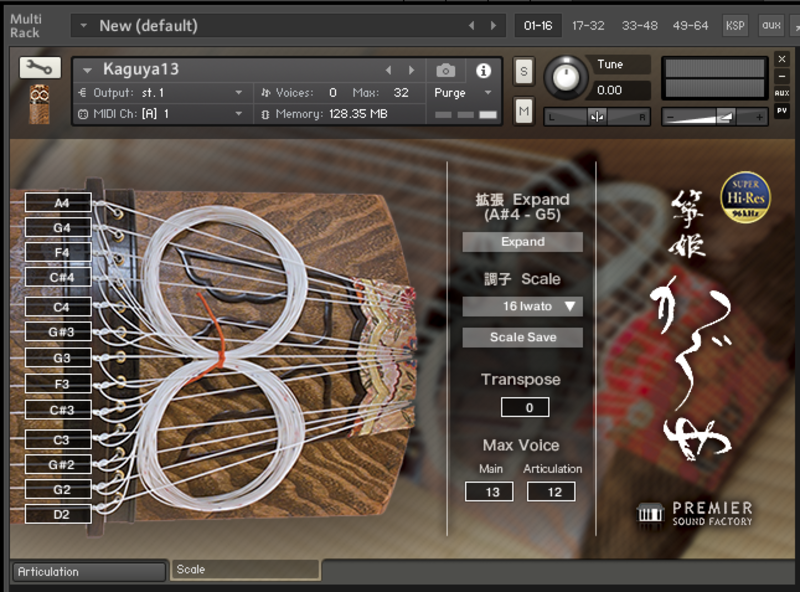
Task: Click the Max Voice Articulation value 12
Action: pyautogui.click(x=551, y=492)
